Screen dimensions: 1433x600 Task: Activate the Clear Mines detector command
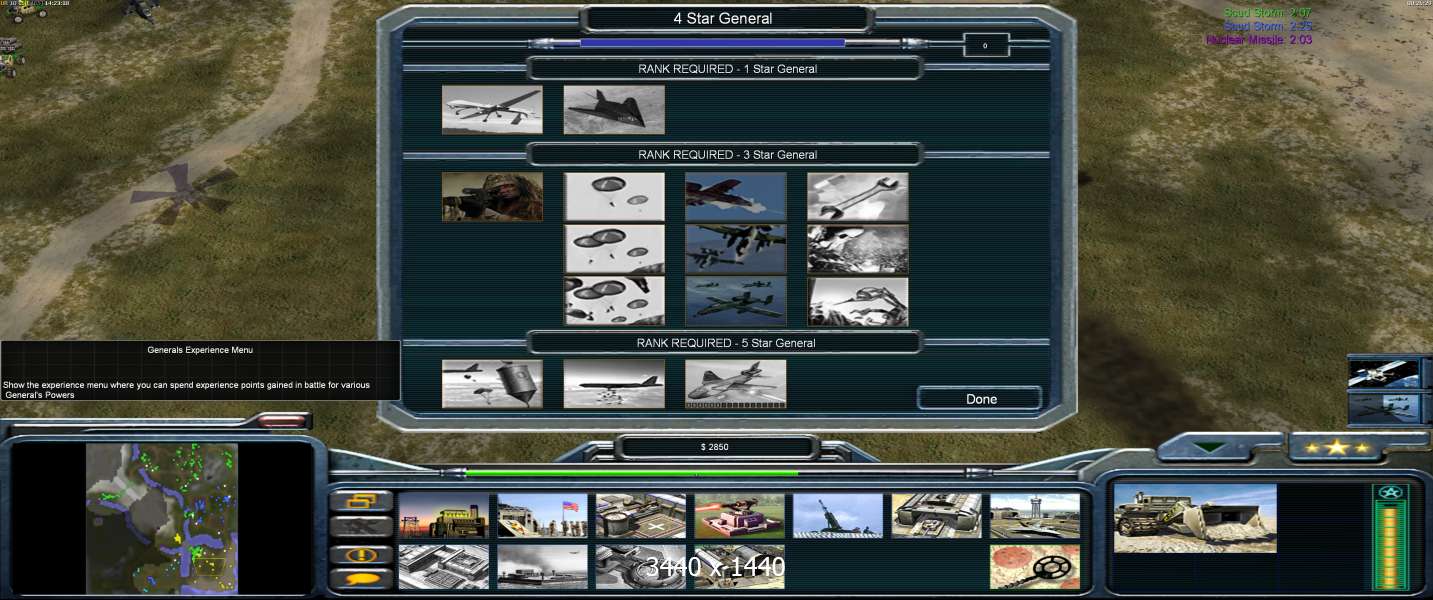1035,567
